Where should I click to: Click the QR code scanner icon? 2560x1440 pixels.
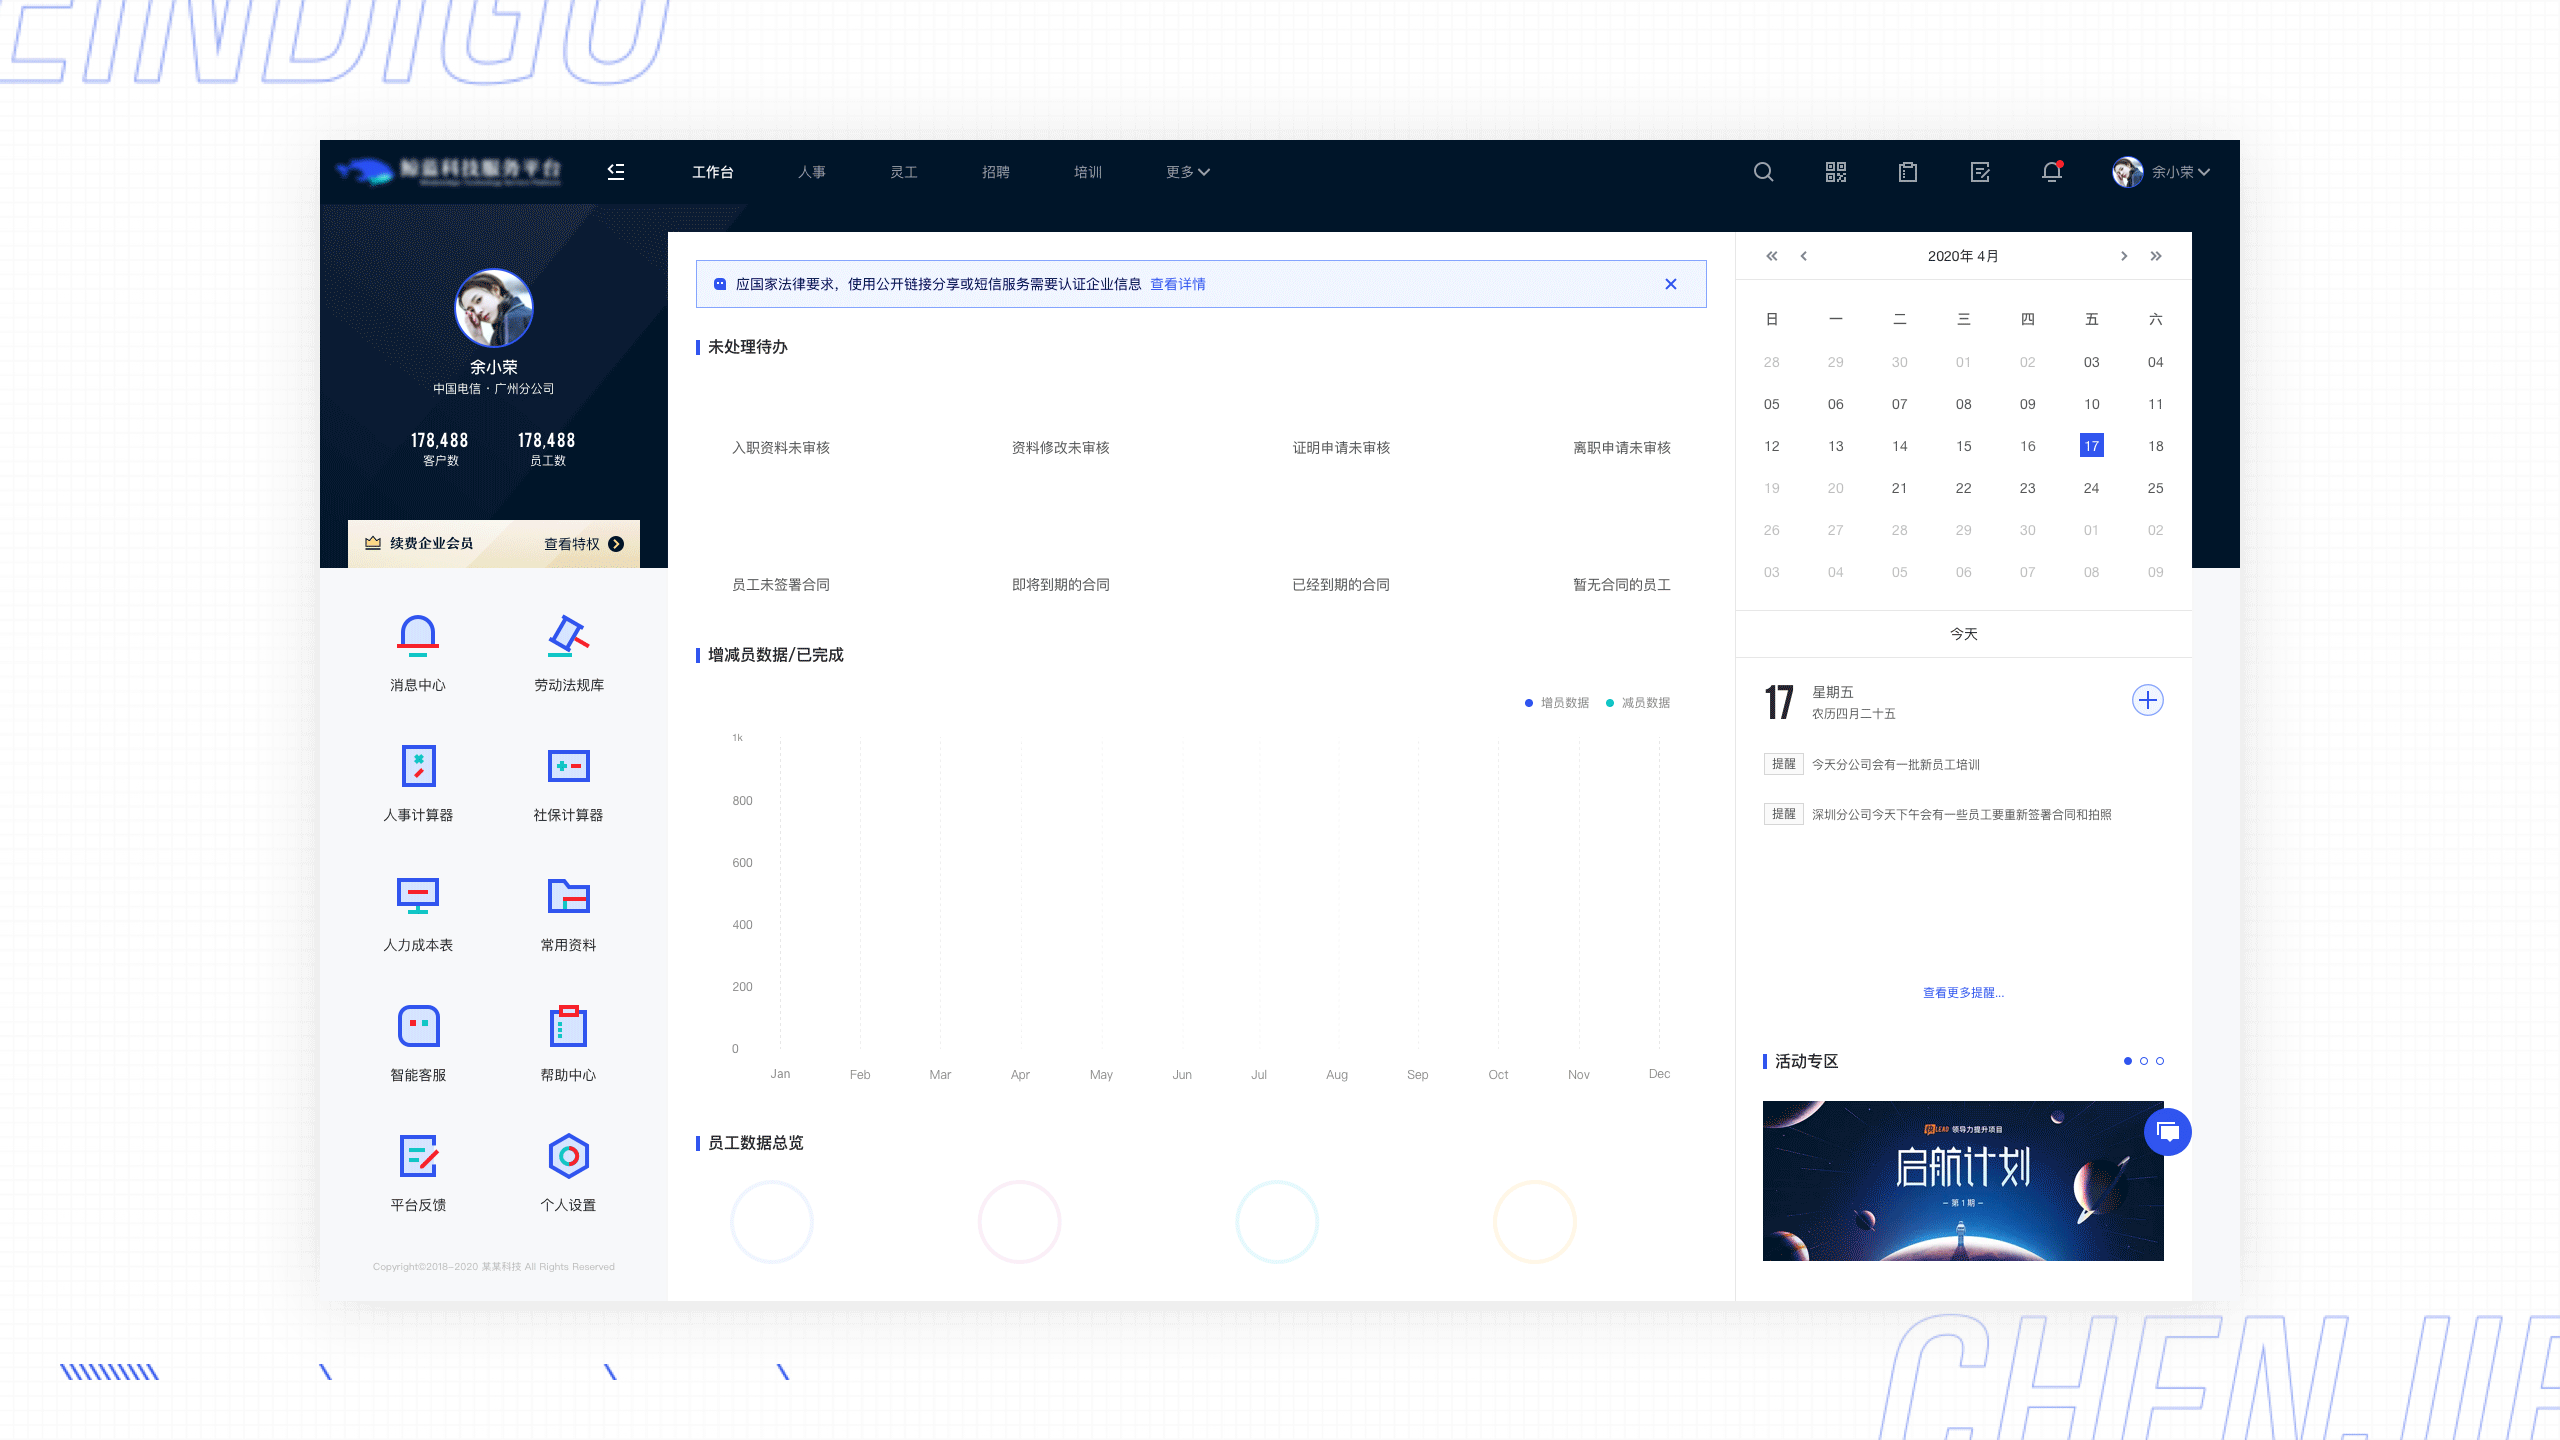[x=1835, y=172]
